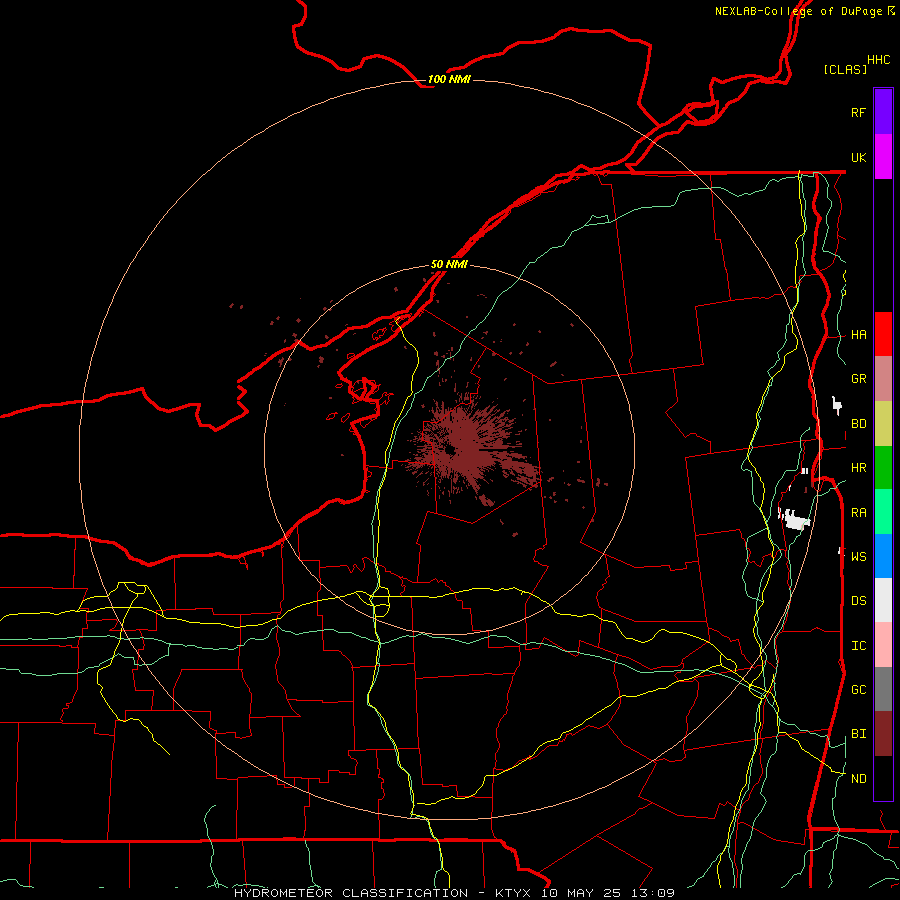Click the IC legend label
The image size is (900, 900).
point(858,646)
